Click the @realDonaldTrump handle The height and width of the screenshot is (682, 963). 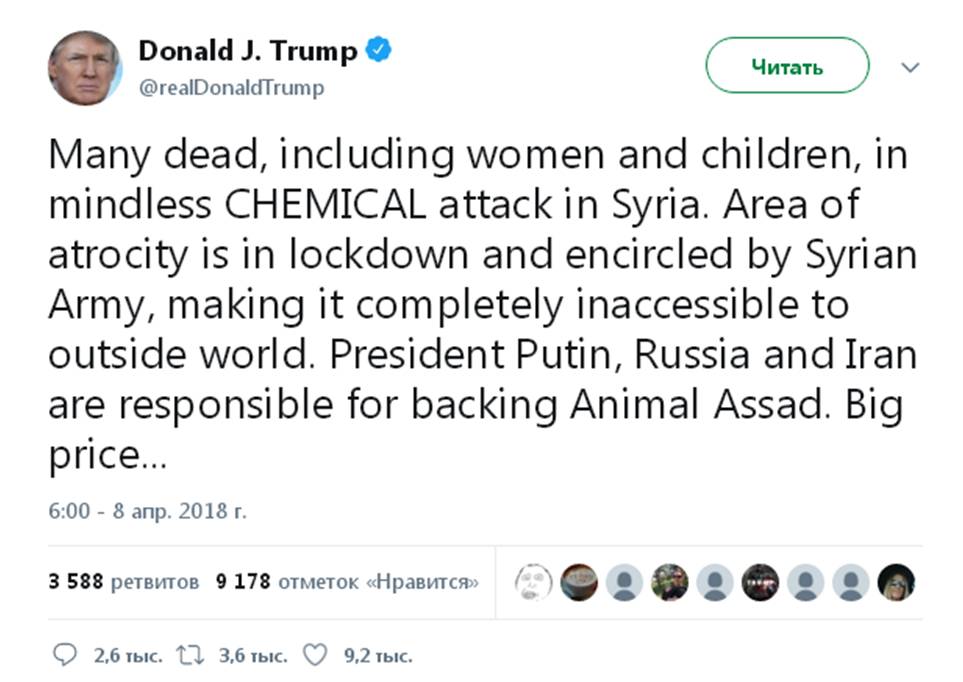tap(231, 88)
